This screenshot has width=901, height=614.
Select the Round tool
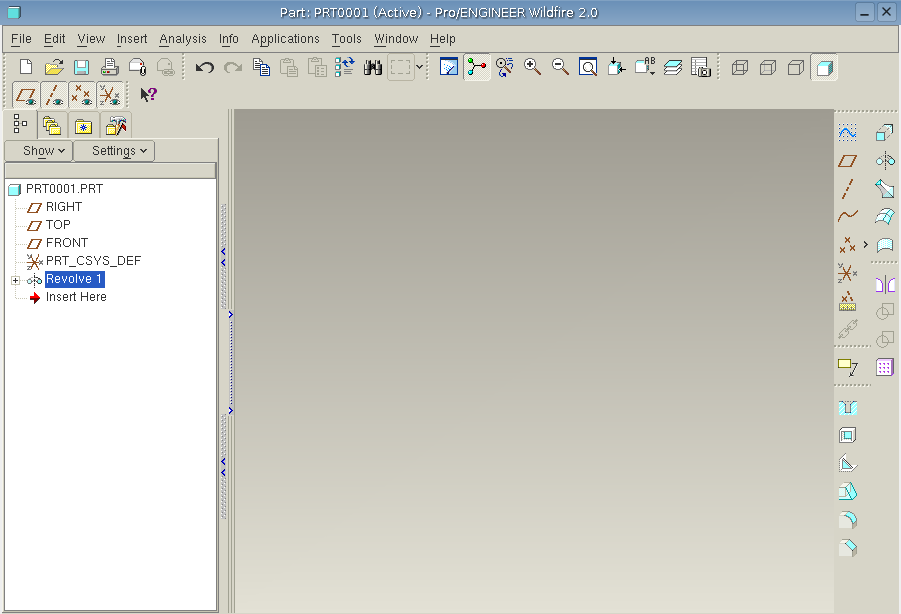click(848, 520)
